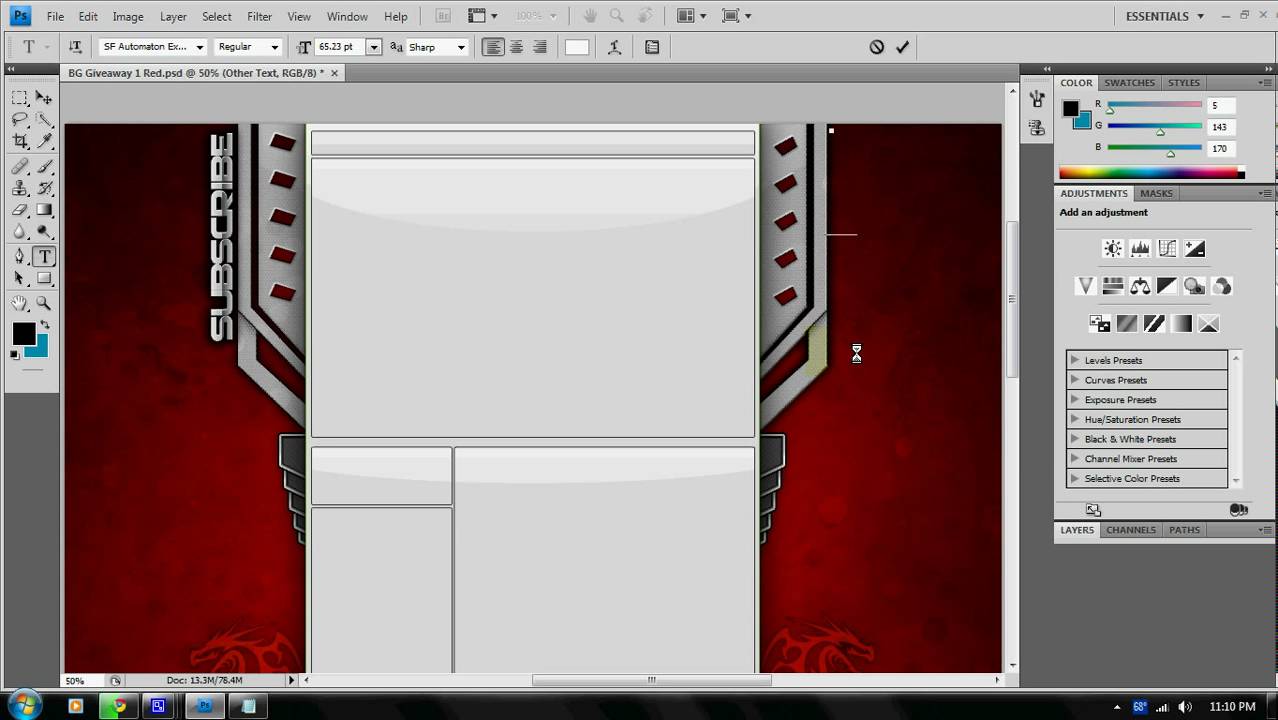Toggle the Character and Paragraph panels
The image size is (1278, 720).
click(x=652, y=47)
